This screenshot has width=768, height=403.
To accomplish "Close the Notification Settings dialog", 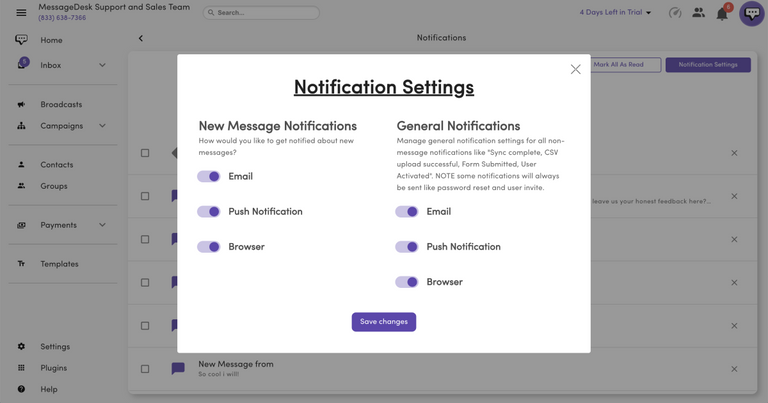I will 576,69.
